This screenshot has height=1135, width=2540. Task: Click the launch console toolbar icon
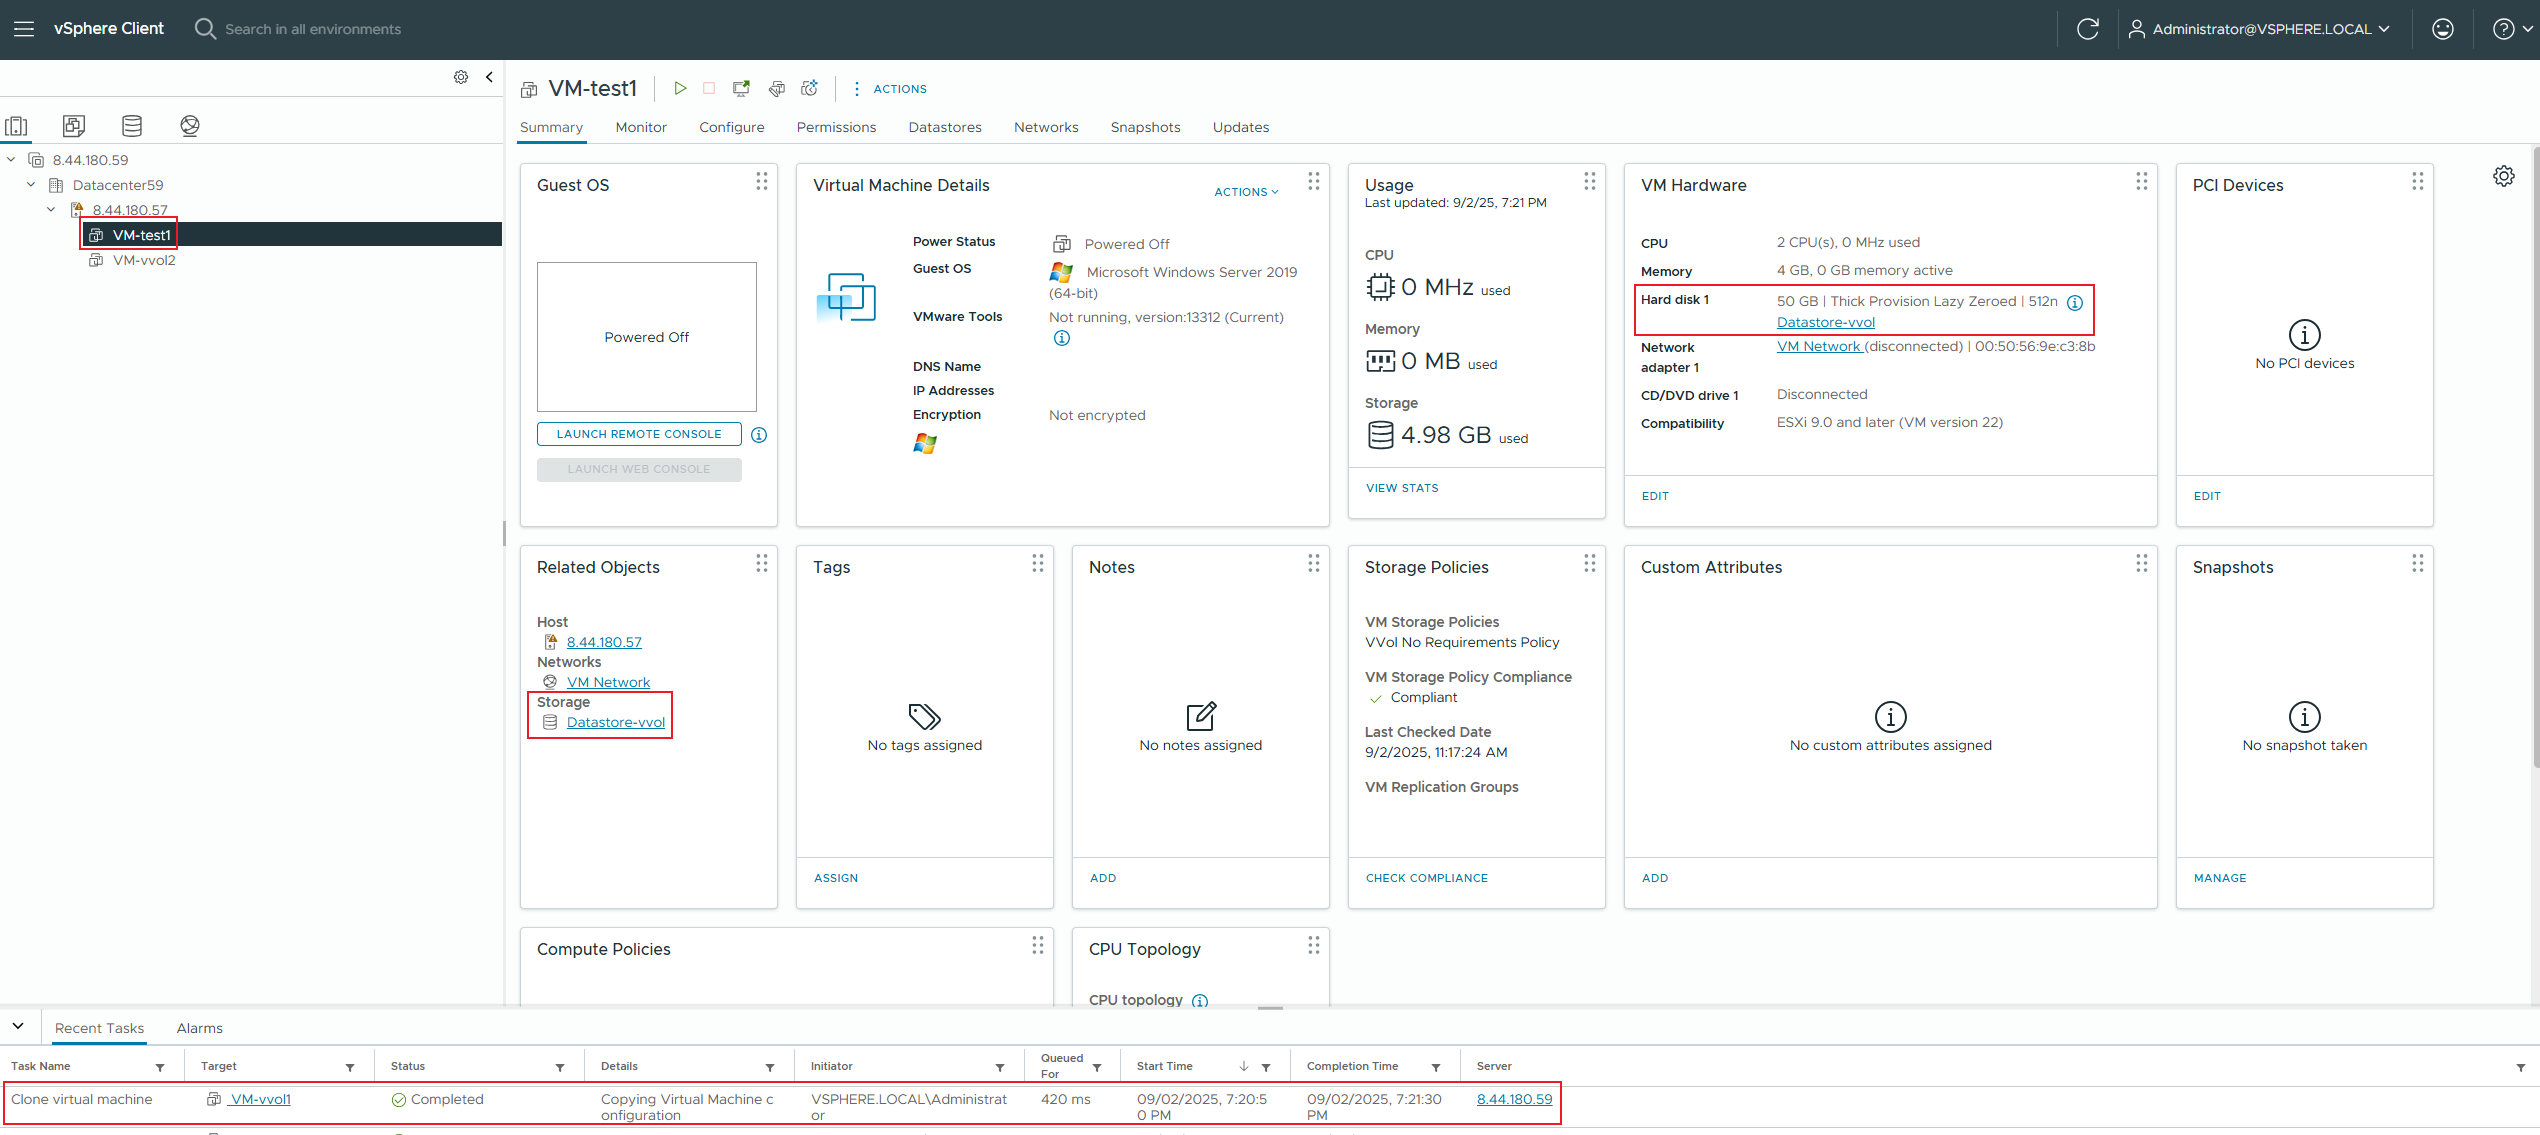(741, 89)
